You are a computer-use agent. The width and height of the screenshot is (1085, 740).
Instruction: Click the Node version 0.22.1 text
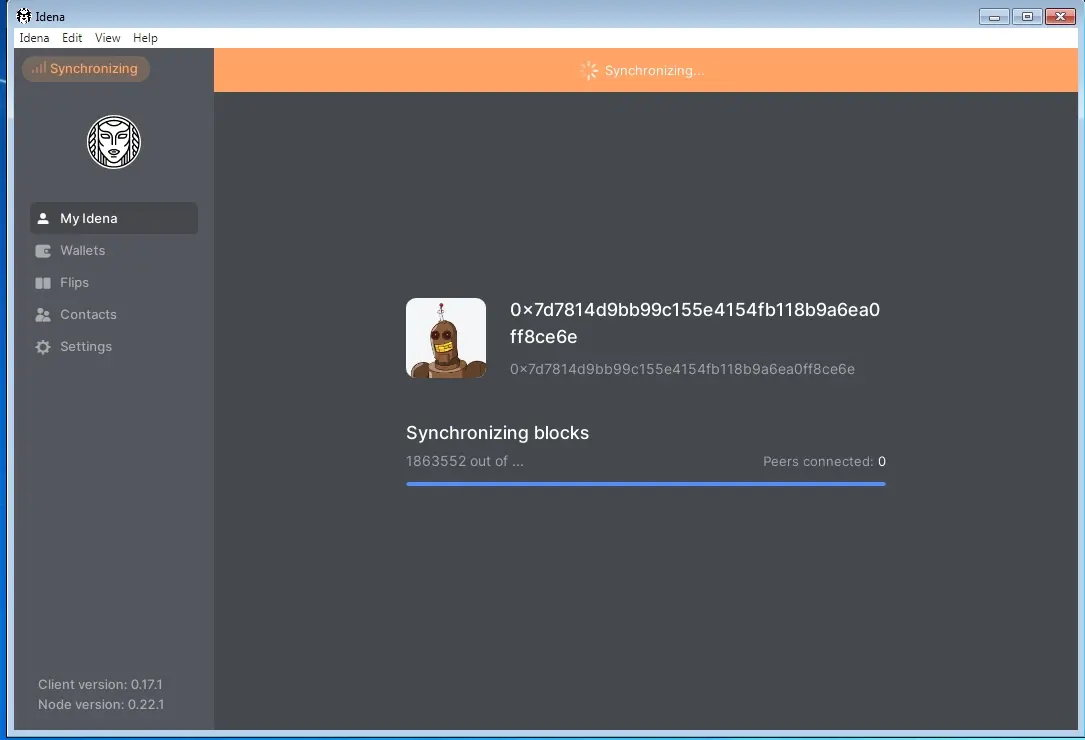(101, 704)
